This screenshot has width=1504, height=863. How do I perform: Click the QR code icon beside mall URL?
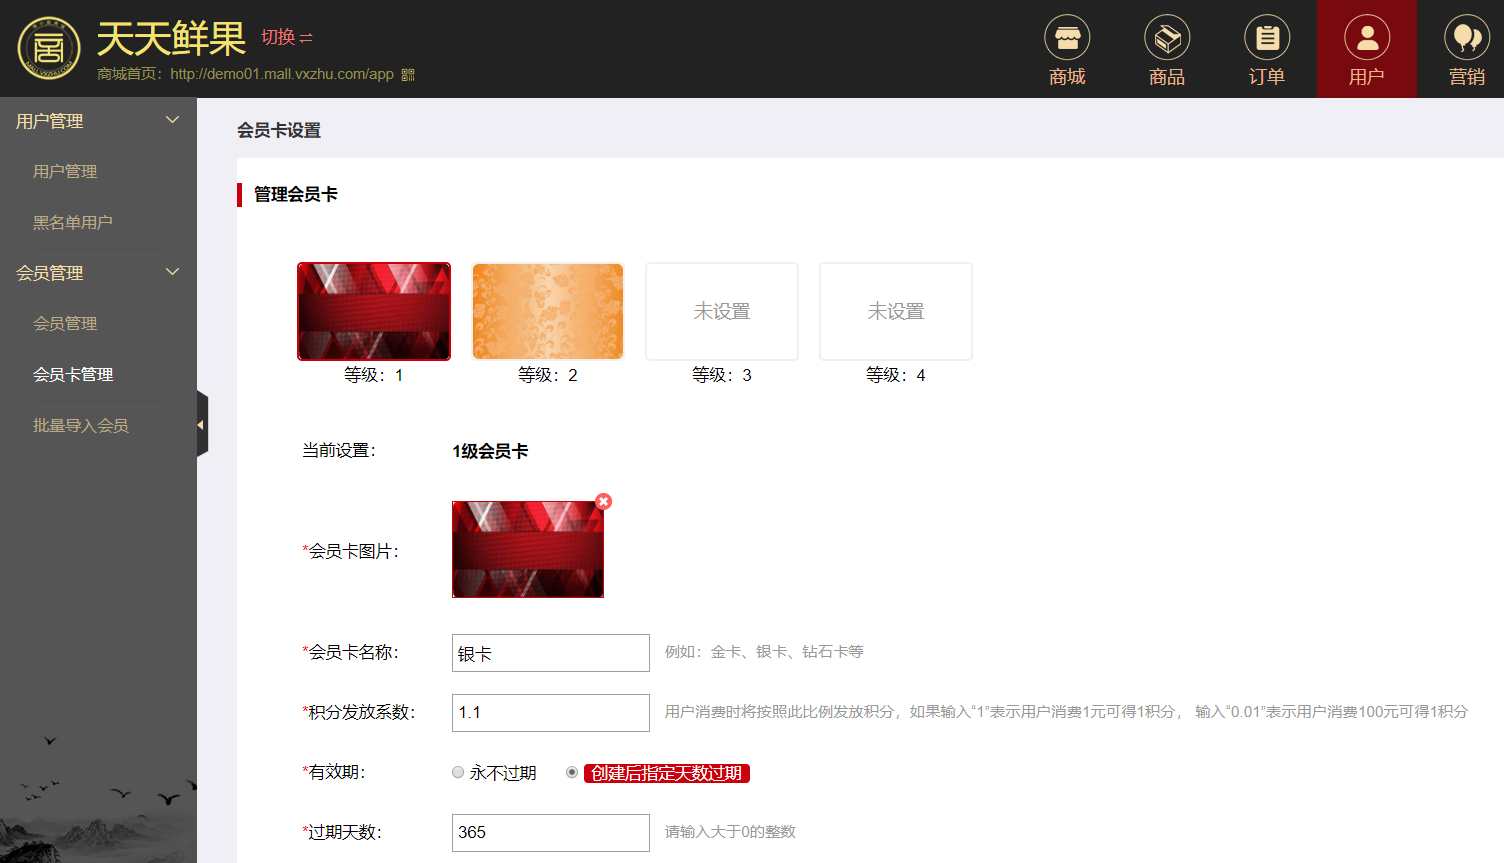coord(408,75)
